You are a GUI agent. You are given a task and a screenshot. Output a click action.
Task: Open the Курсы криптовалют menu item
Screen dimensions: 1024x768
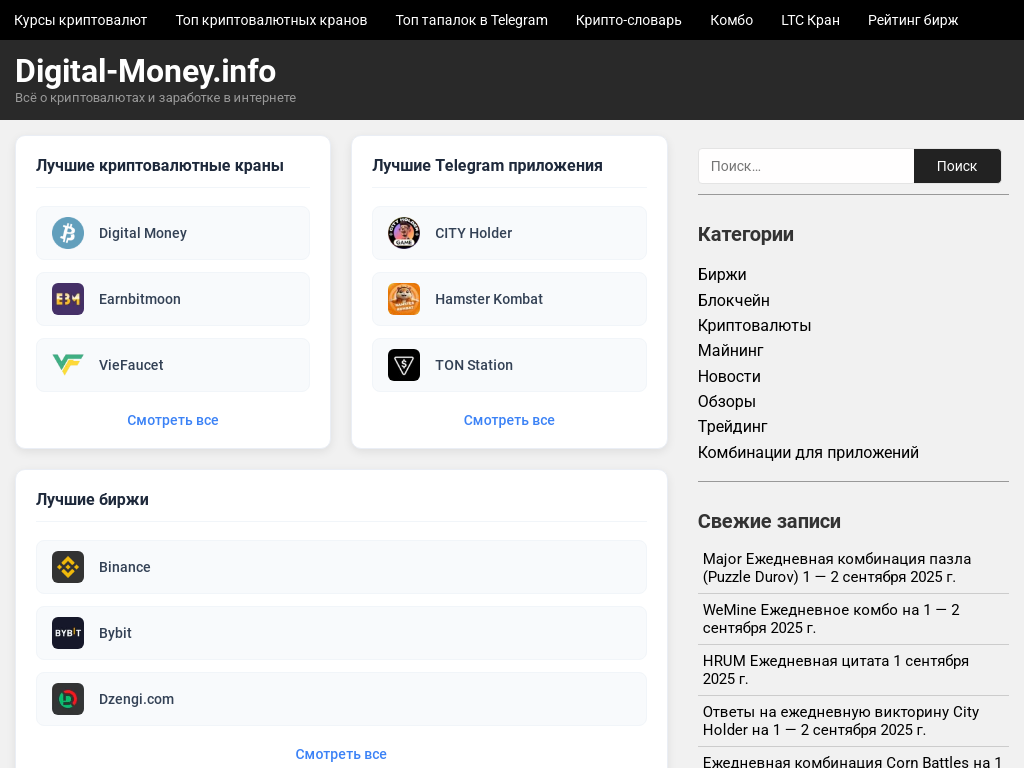(x=80, y=20)
